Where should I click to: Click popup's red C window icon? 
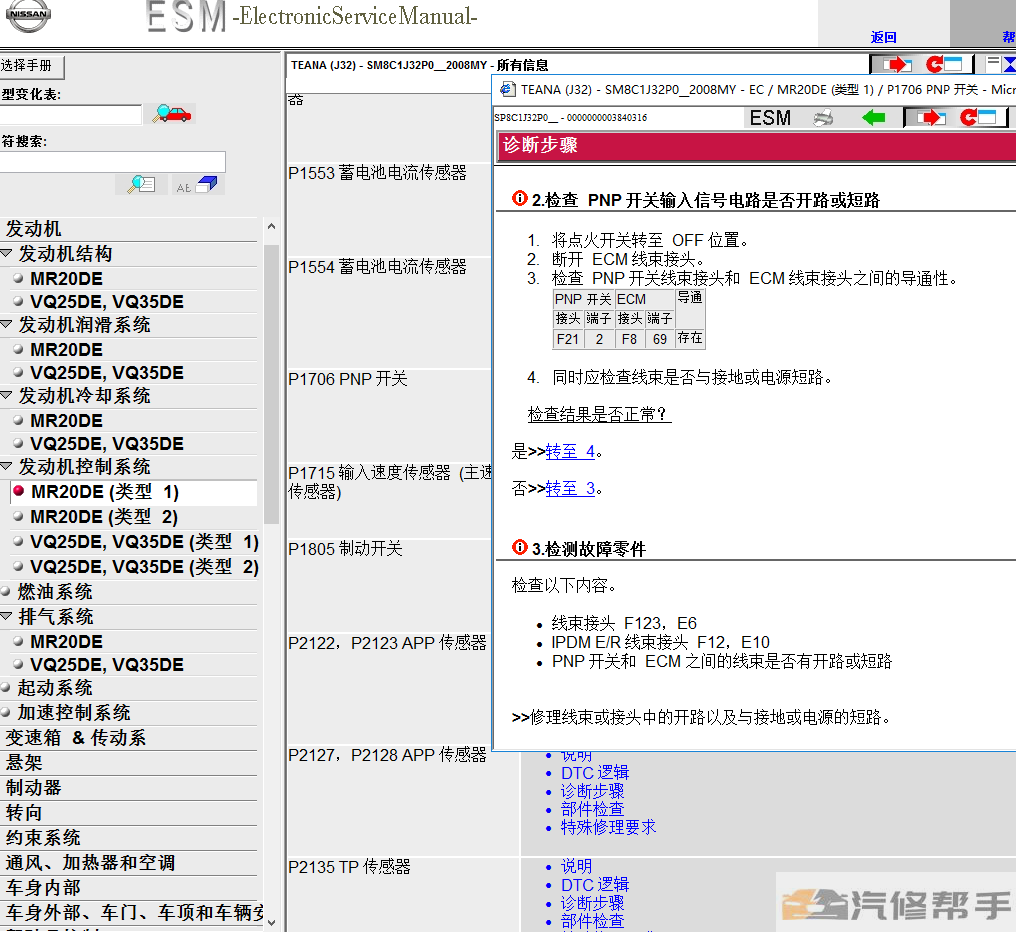(978, 117)
